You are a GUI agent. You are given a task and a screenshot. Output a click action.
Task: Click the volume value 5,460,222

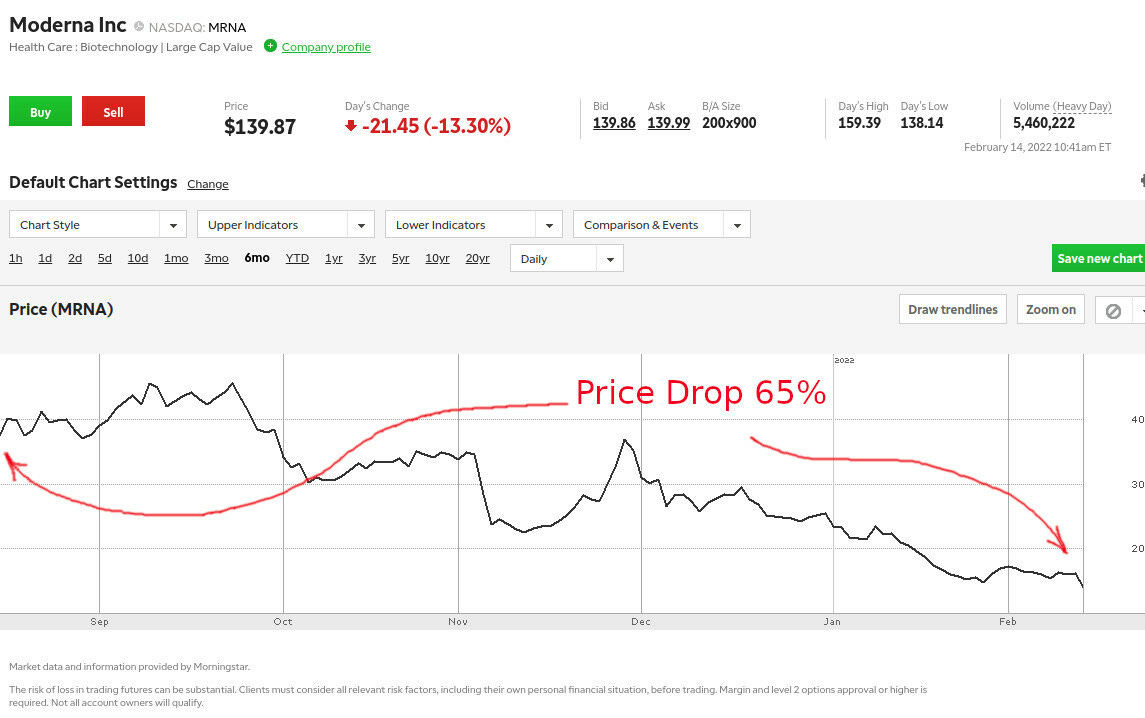pos(1043,123)
